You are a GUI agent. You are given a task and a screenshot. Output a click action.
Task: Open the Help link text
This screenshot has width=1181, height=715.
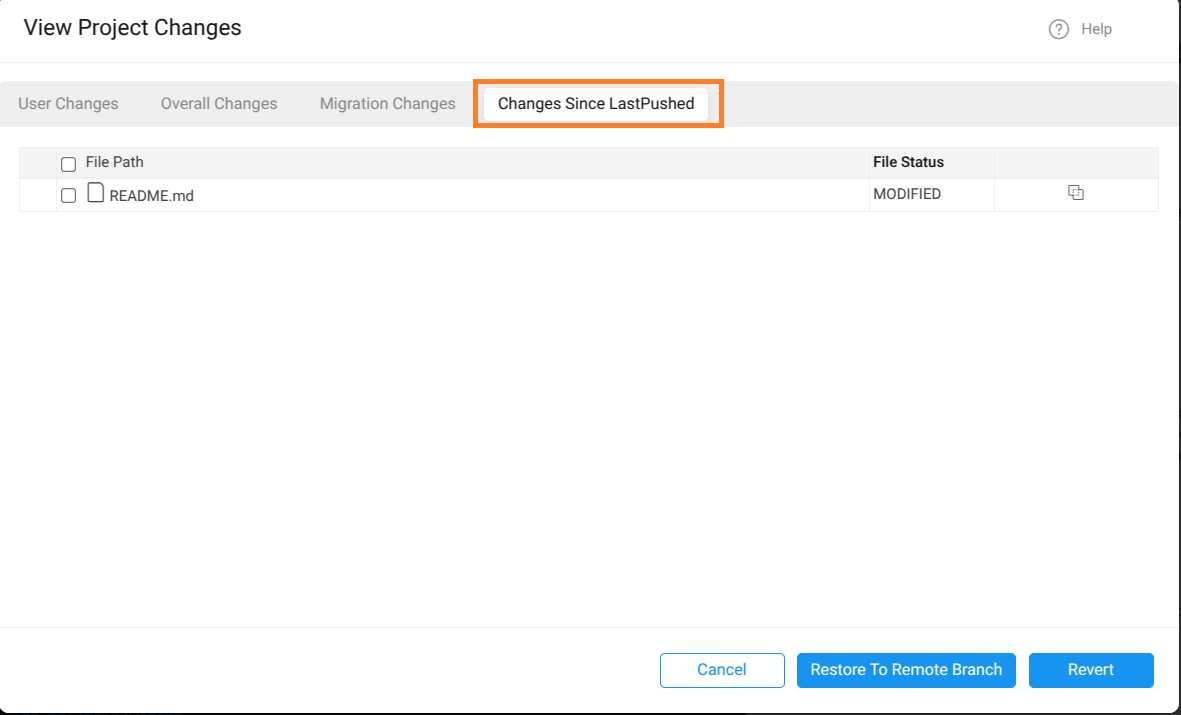(x=1096, y=30)
